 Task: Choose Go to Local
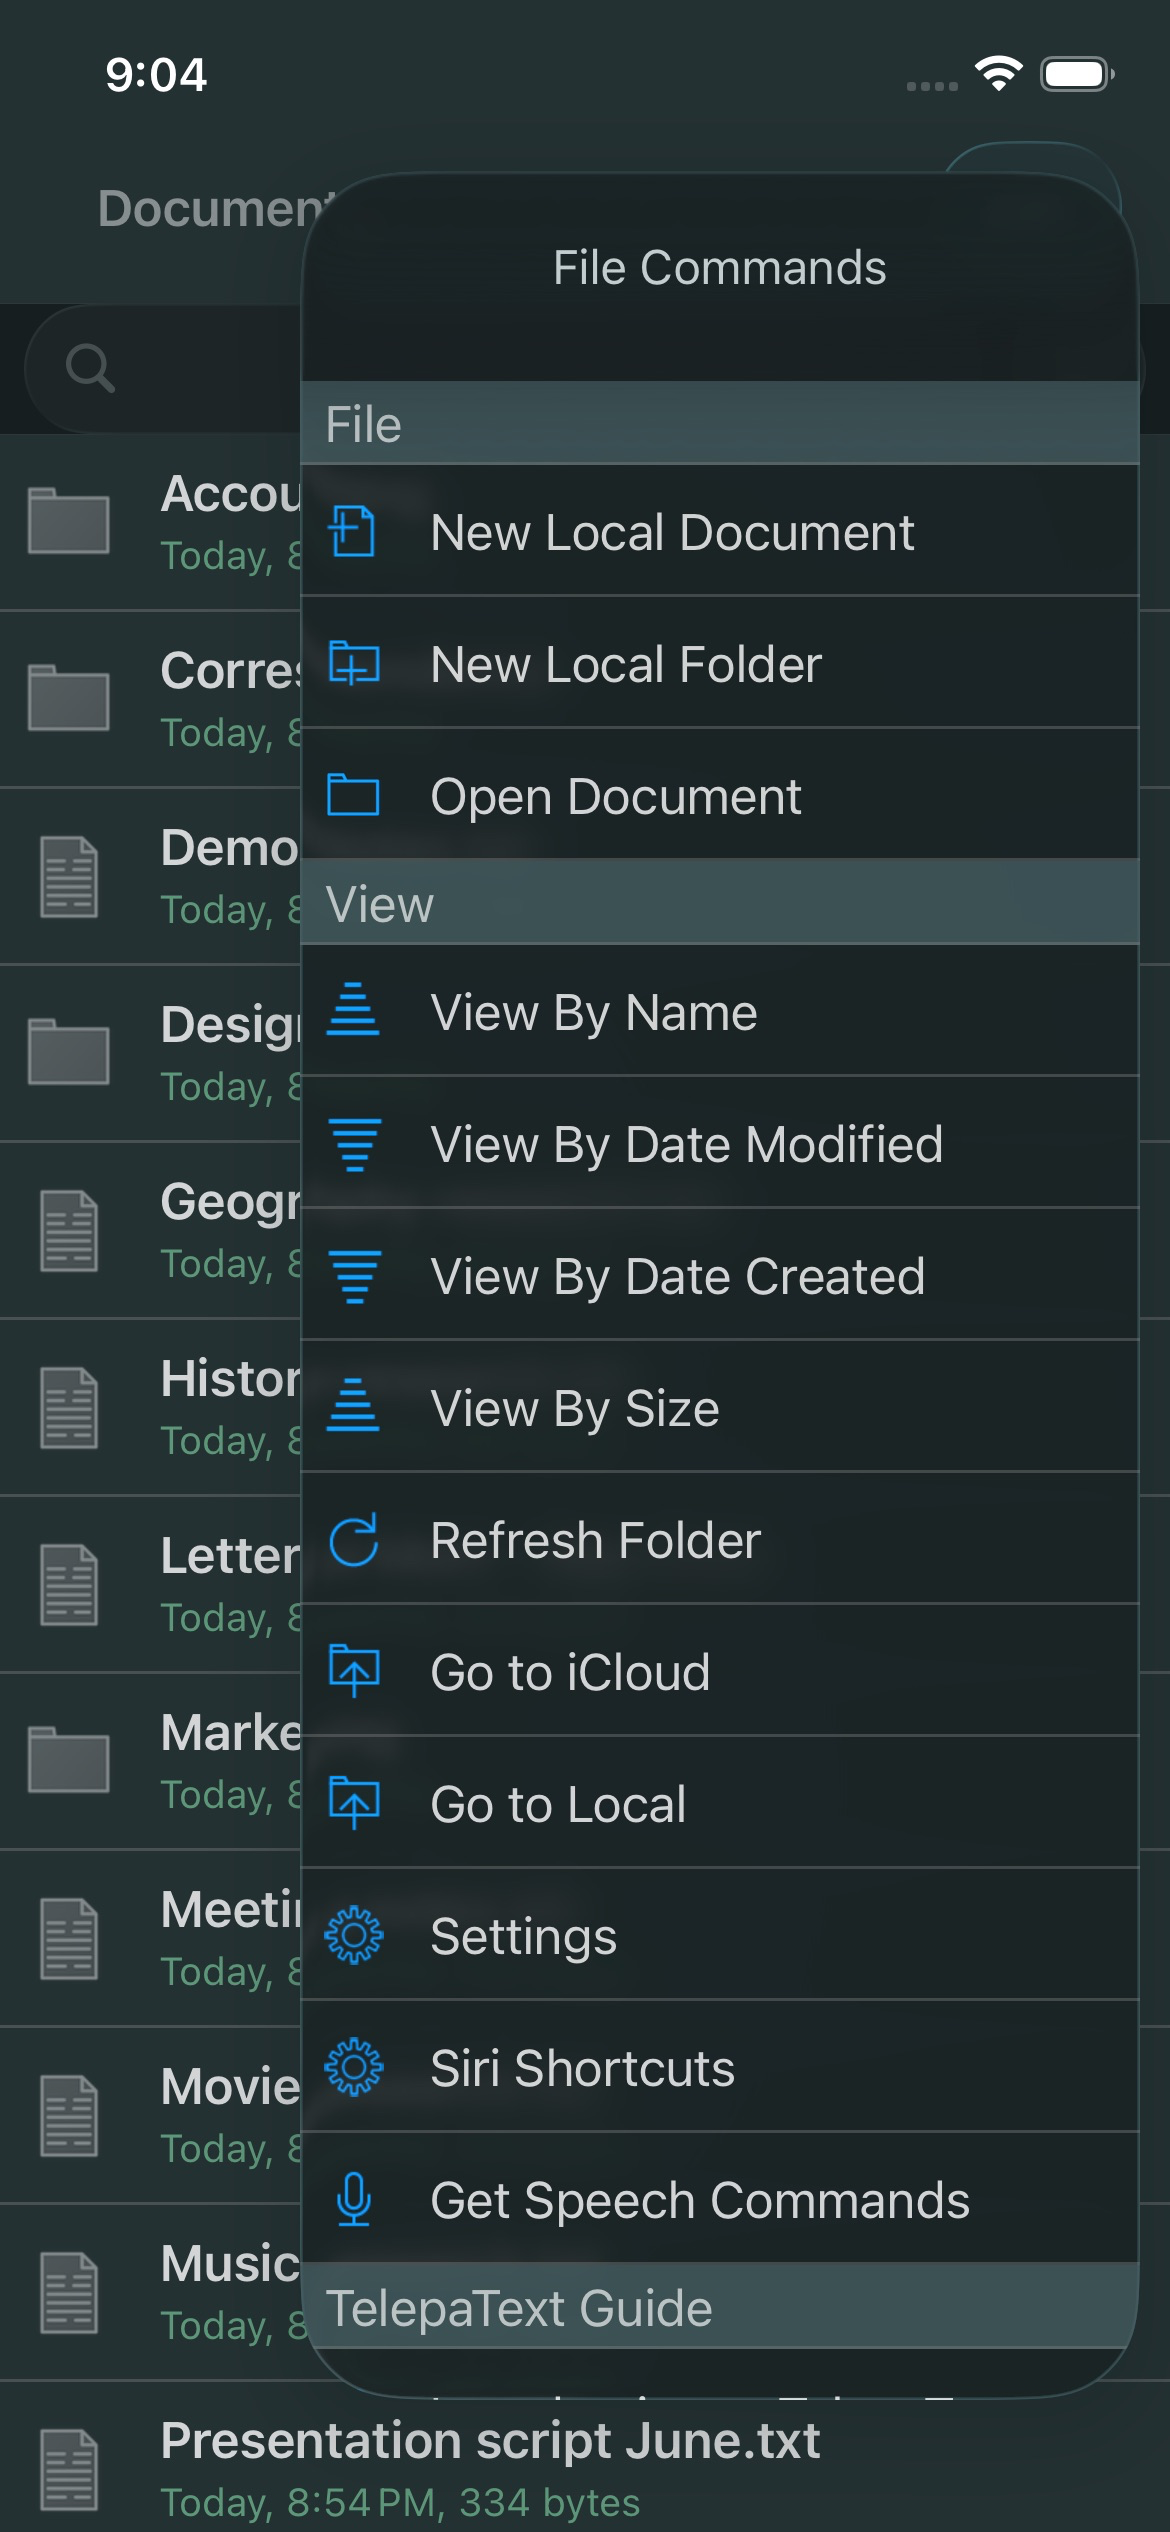[x=720, y=1803]
